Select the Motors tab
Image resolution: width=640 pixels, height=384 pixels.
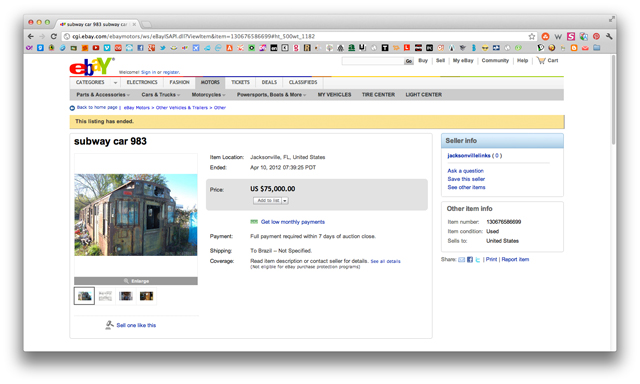click(210, 82)
